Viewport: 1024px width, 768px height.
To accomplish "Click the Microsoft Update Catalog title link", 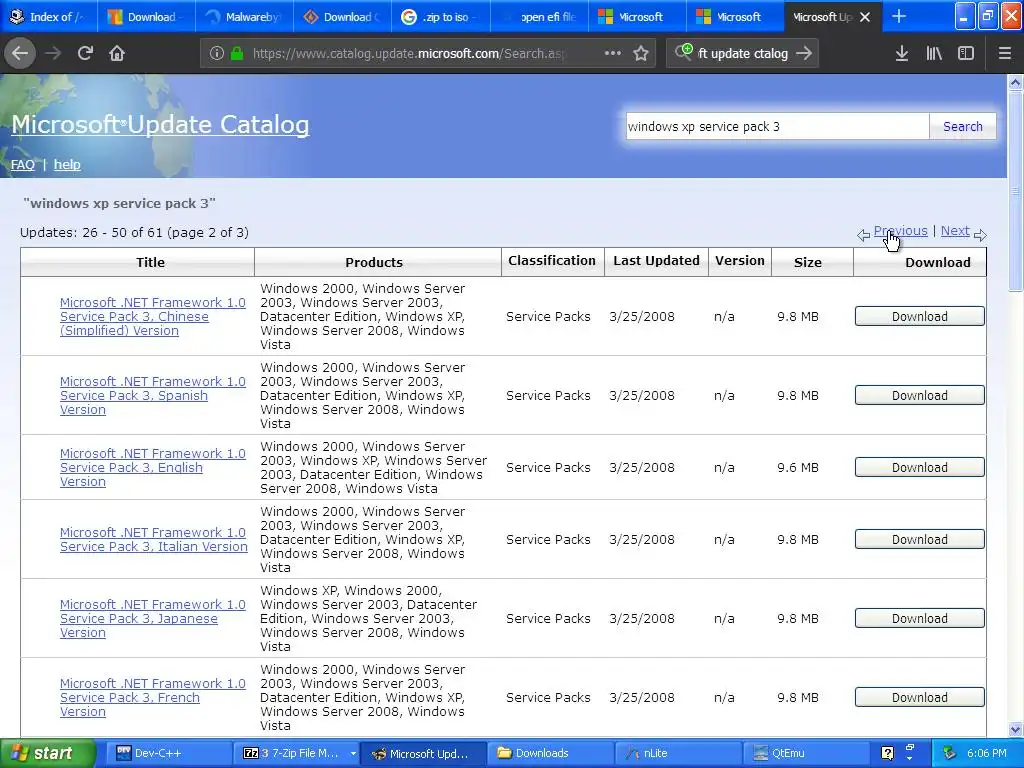I will coord(160,125).
